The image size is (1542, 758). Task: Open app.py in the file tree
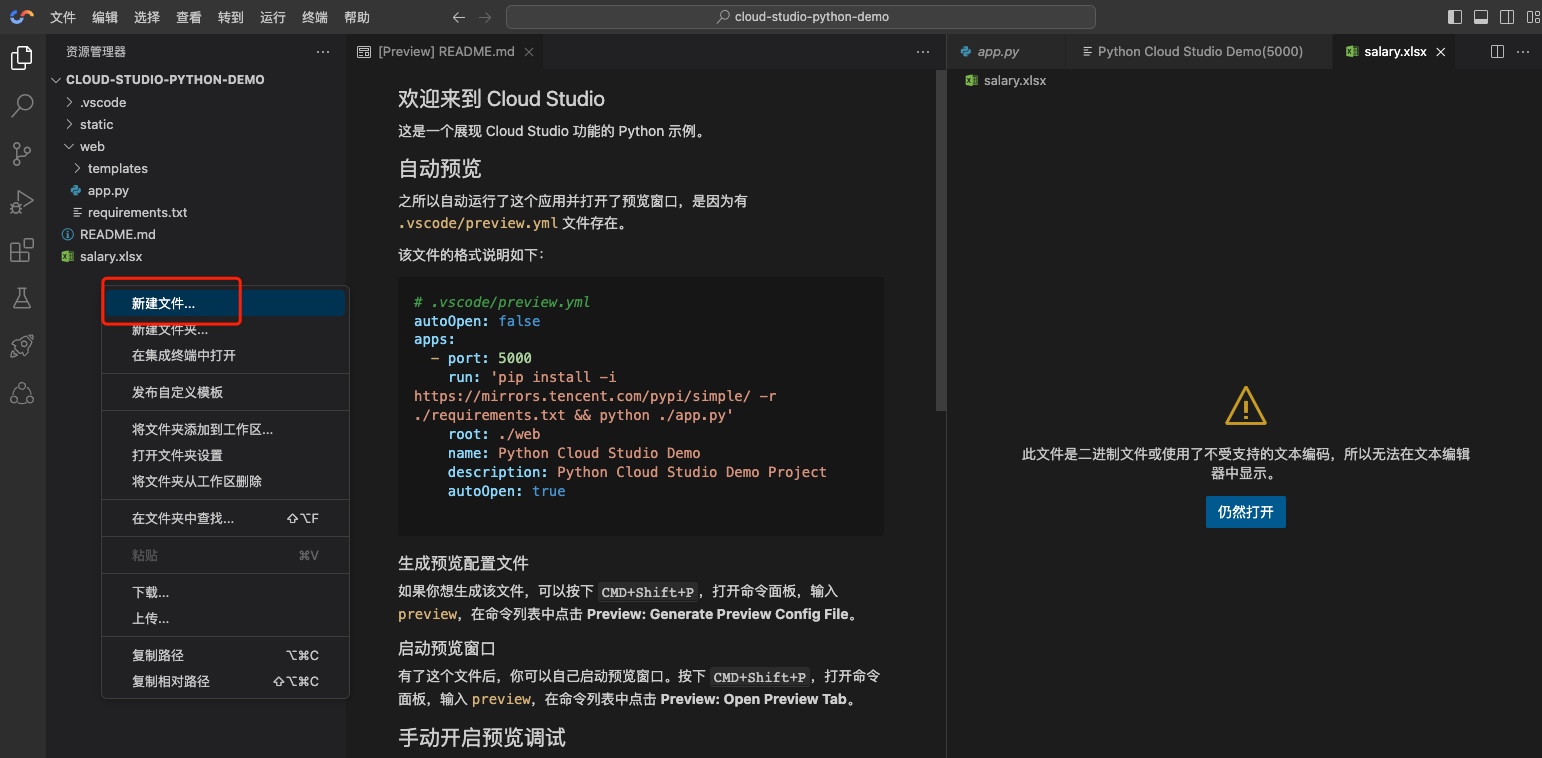pyautogui.click(x=197, y=190)
